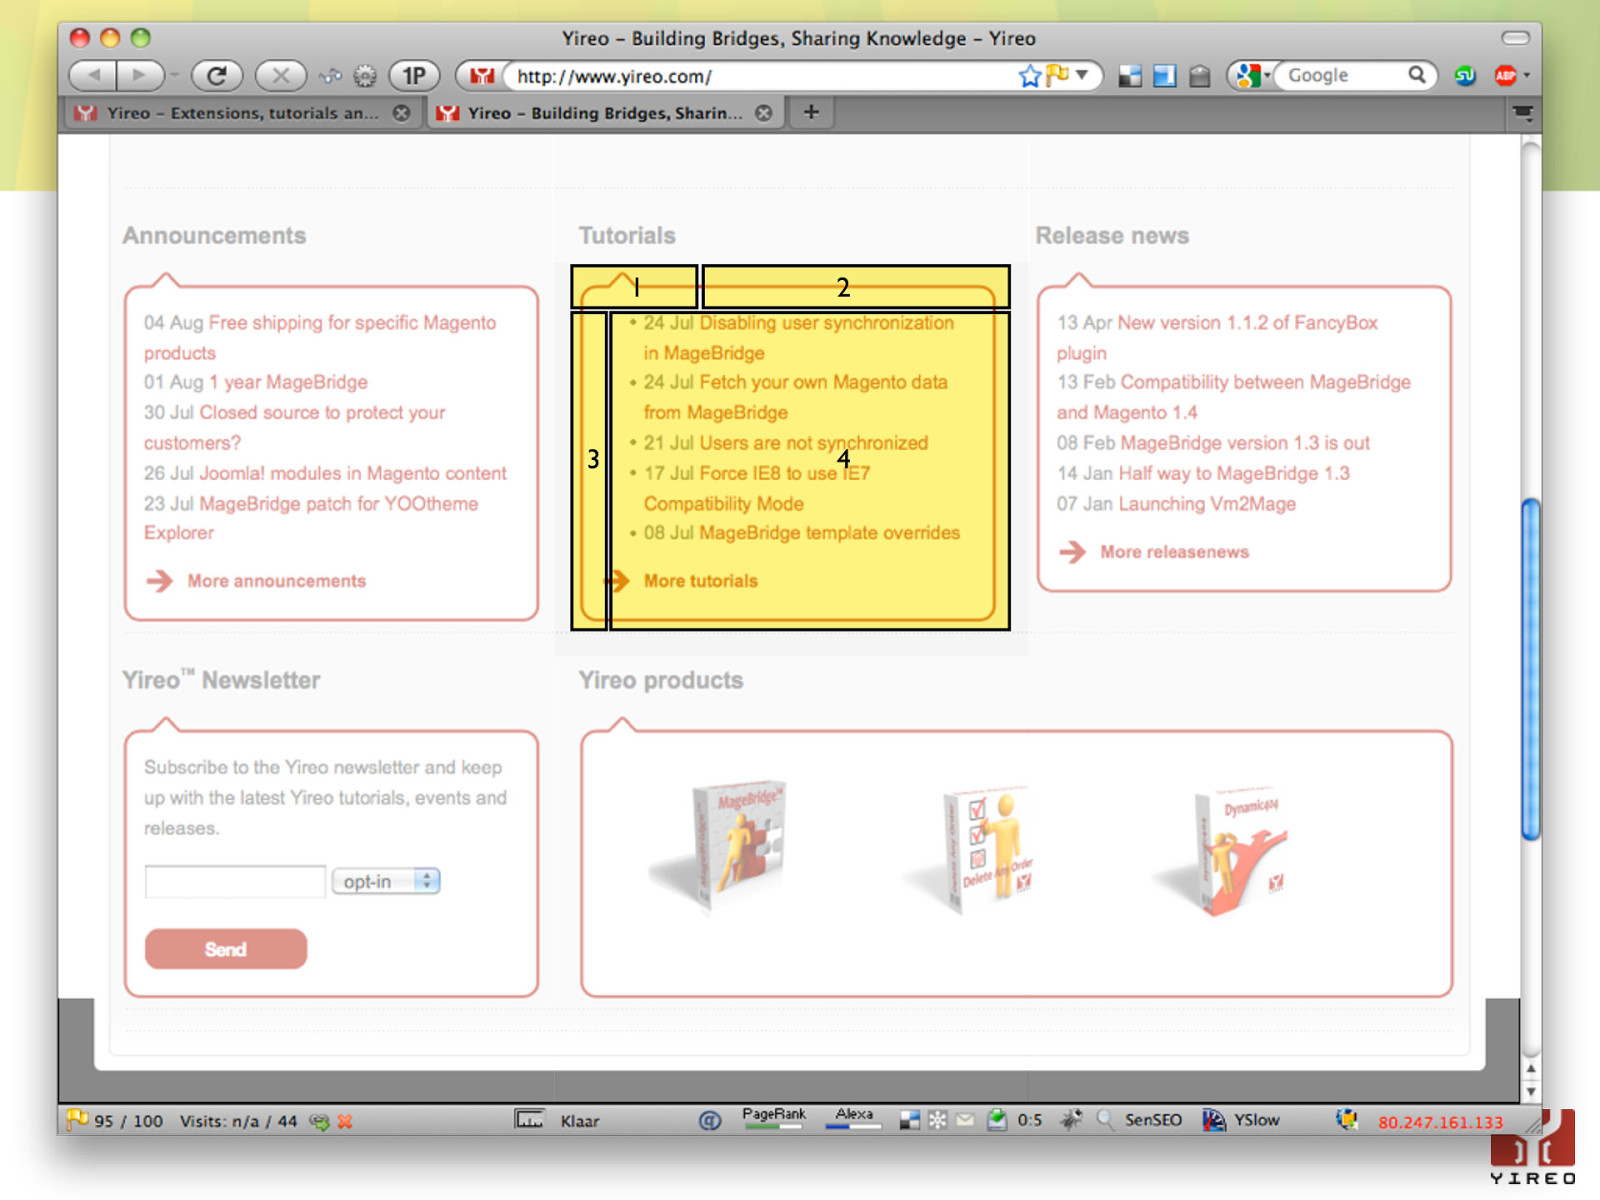The width and height of the screenshot is (1600, 1200).
Task: Close the 'Yireo – Building Bridges' tab
Action: pyautogui.click(x=764, y=113)
